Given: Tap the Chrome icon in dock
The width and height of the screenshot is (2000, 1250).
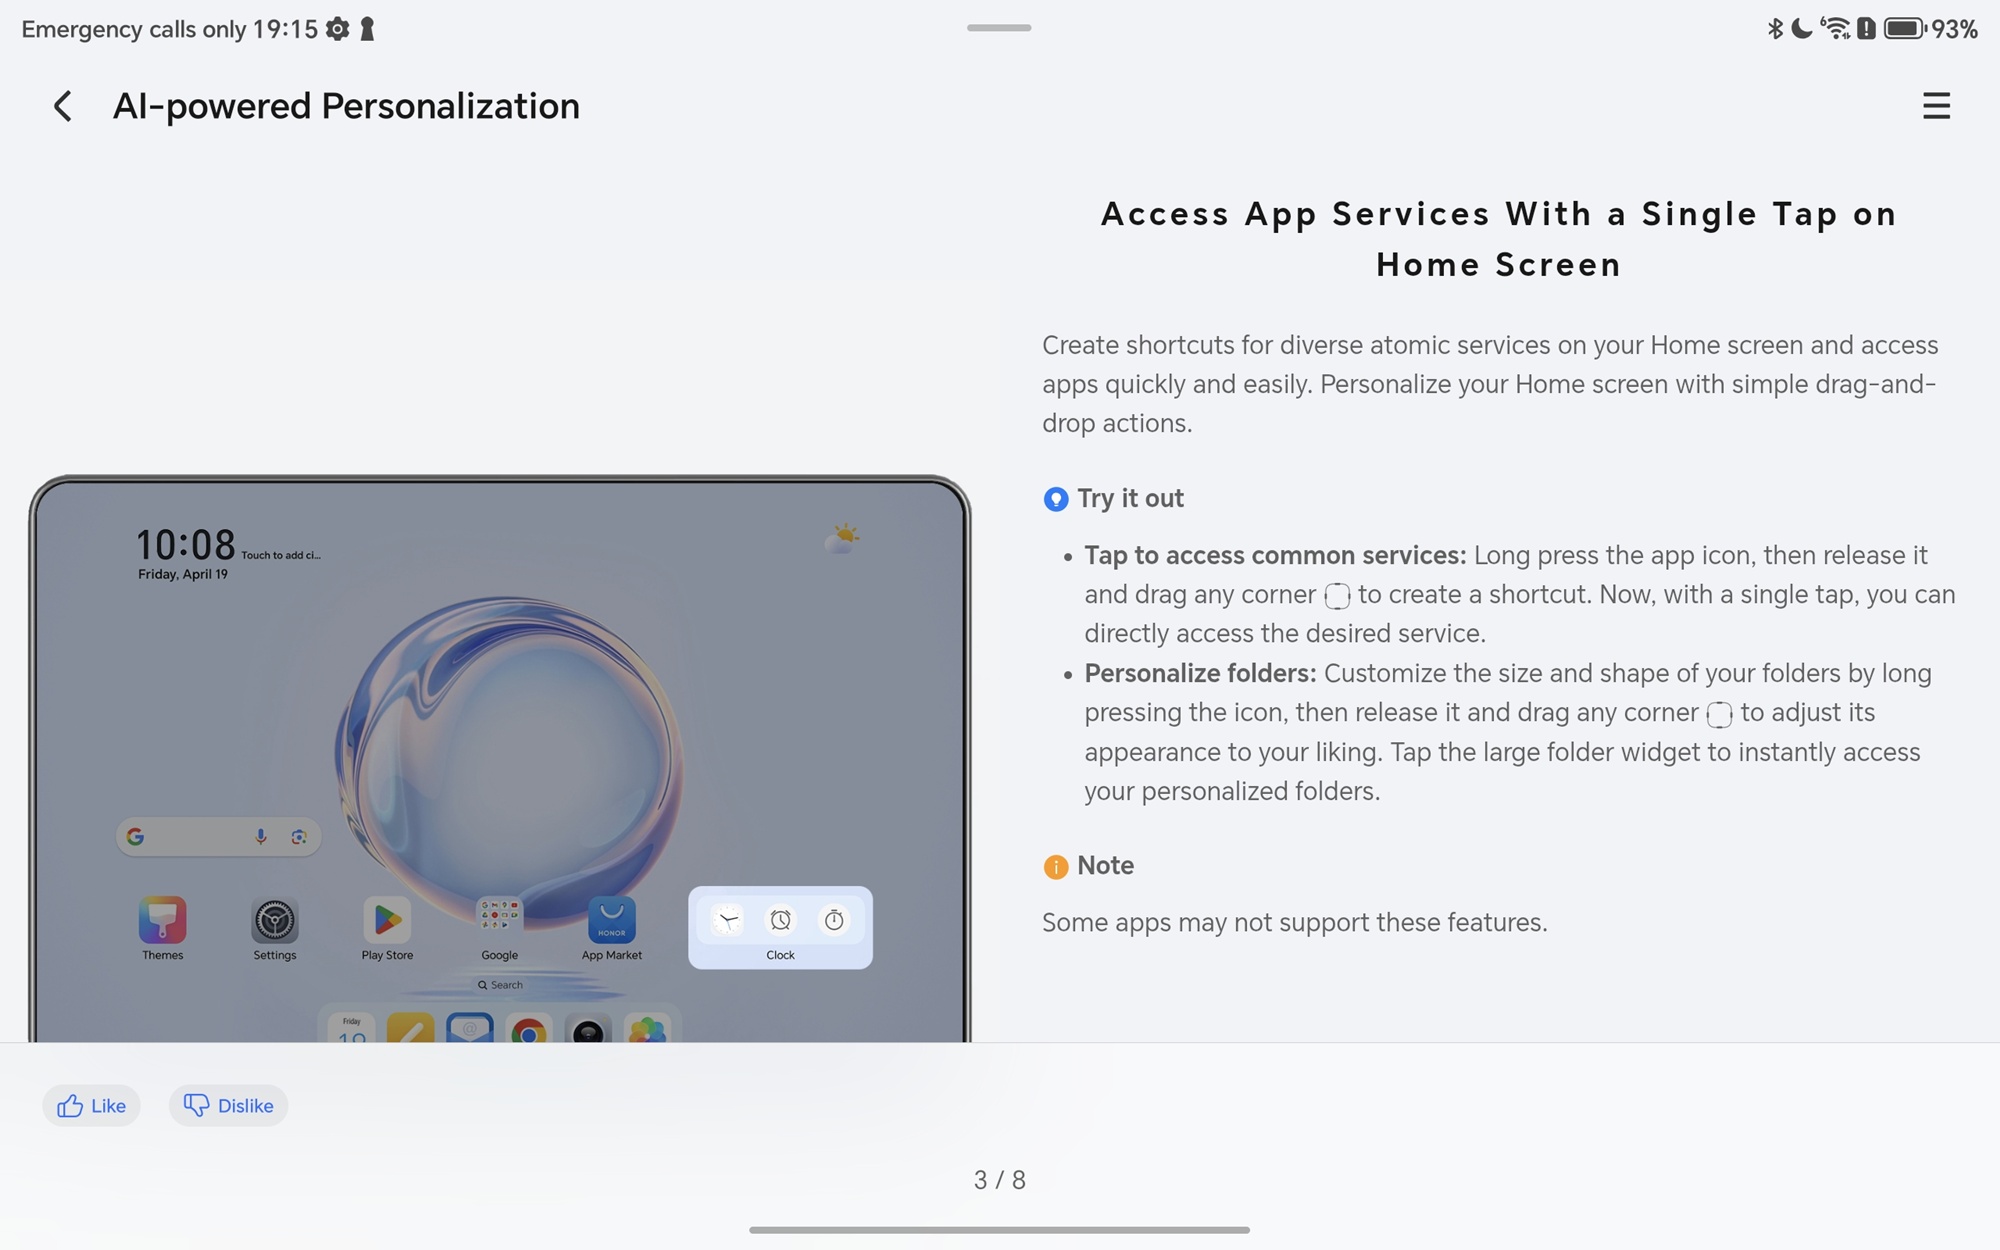Looking at the screenshot, I should point(529,1029).
